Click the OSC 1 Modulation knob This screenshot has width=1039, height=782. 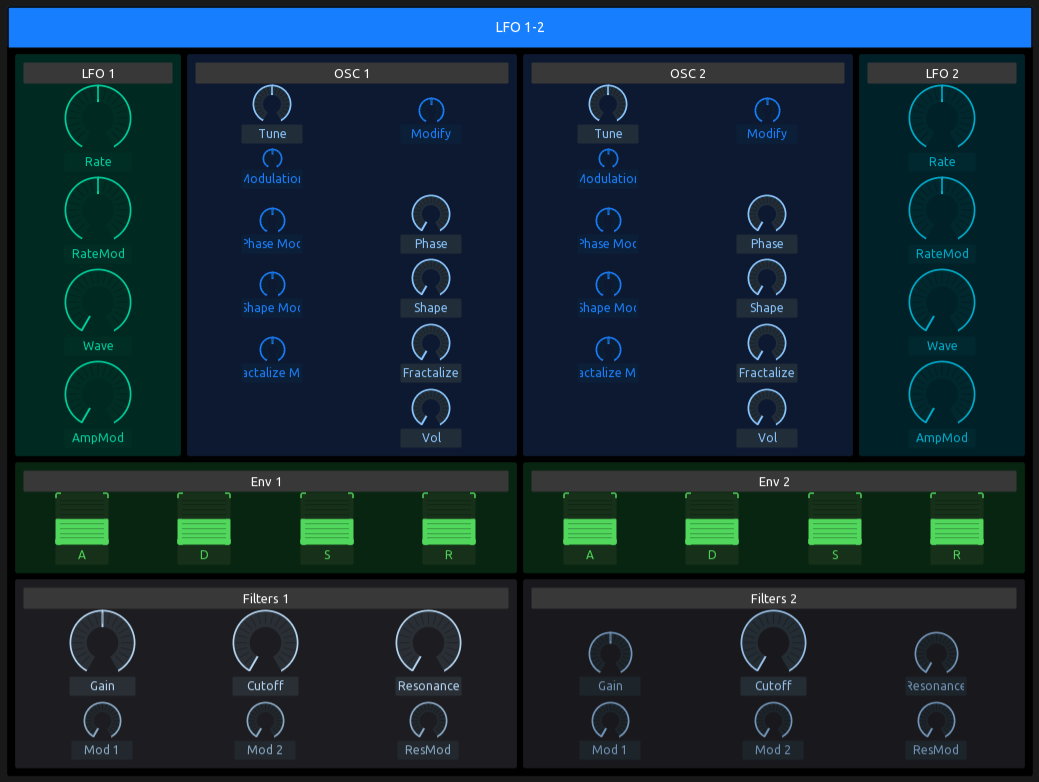tap(272, 158)
